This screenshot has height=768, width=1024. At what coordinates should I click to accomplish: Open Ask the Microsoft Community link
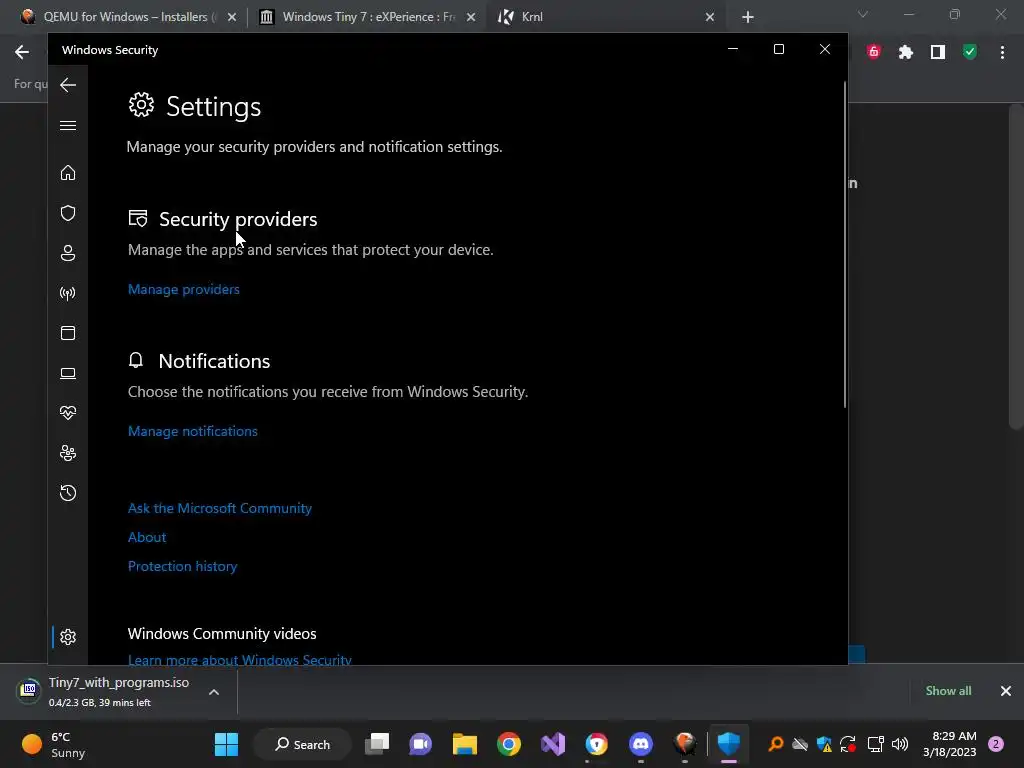click(219, 508)
